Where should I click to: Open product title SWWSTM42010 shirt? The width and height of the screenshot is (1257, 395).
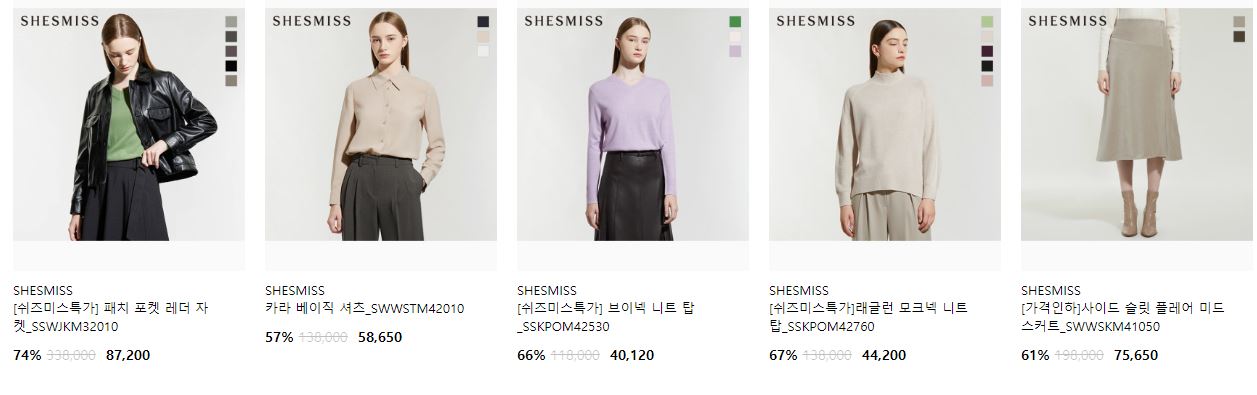click(x=365, y=309)
